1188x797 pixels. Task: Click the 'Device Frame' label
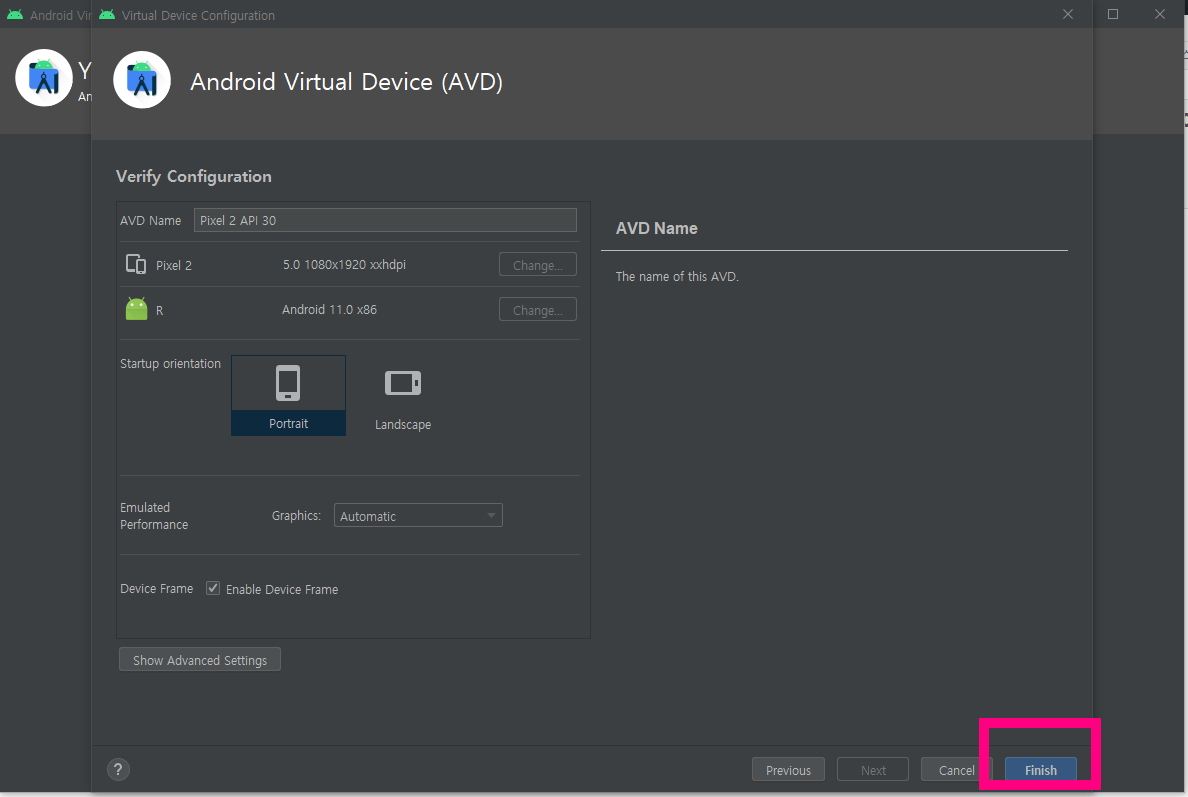tap(157, 589)
